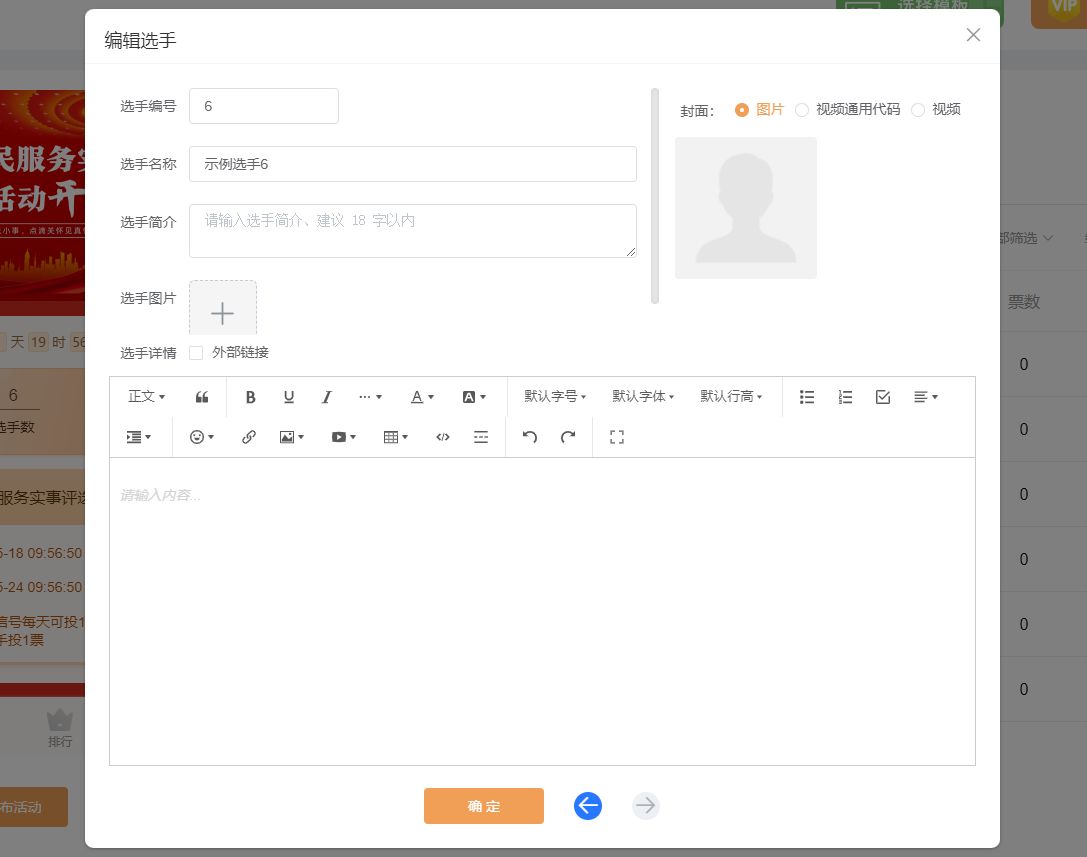Go to previous contestant with blue arrow

(588, 806)
